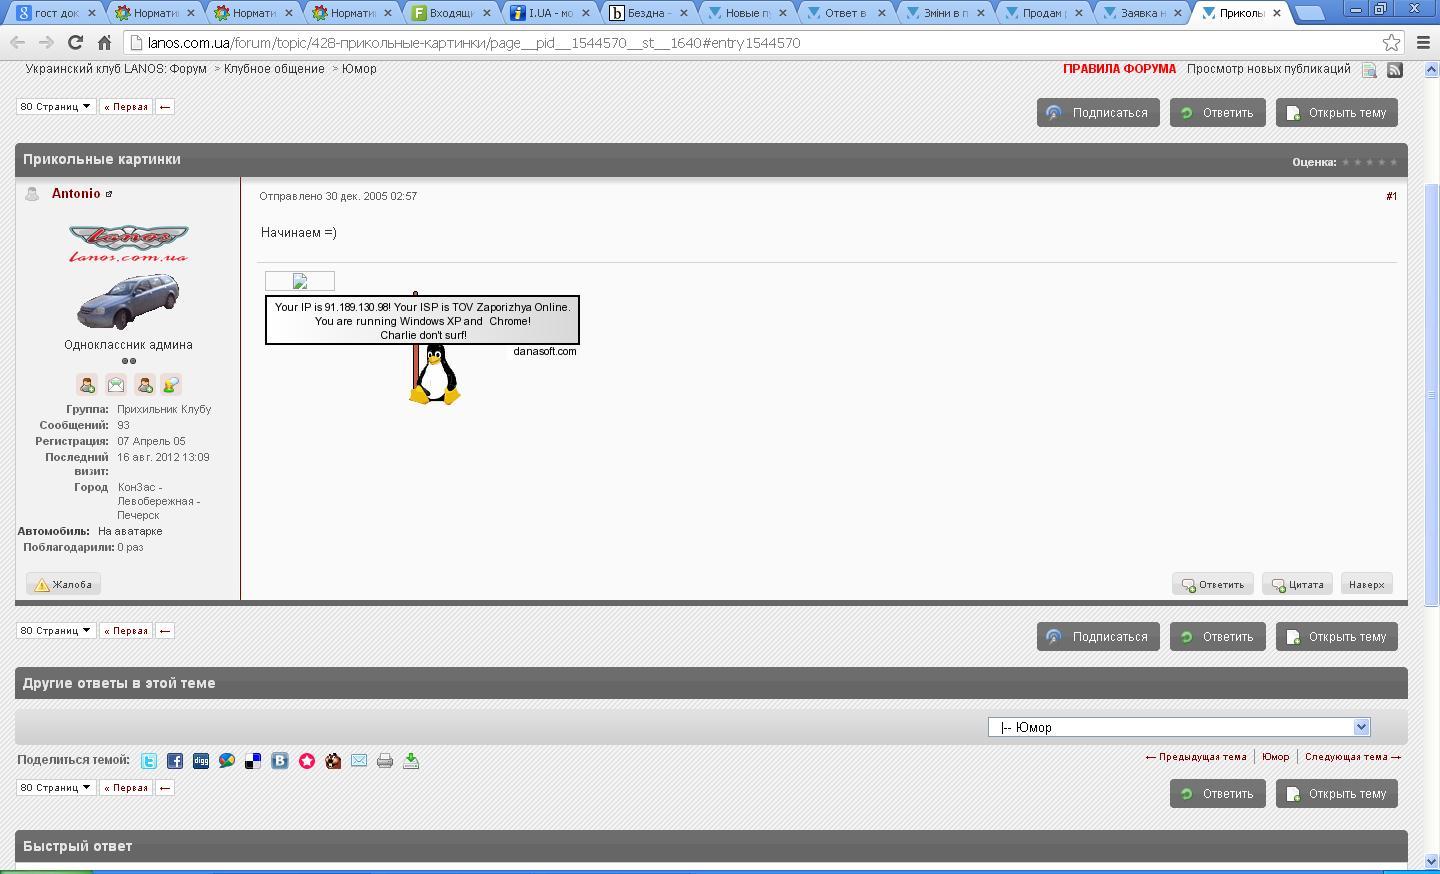Click the printer icon to print topic
The width and height of the screenshot is (1440, 874).
tap(385, 761)
